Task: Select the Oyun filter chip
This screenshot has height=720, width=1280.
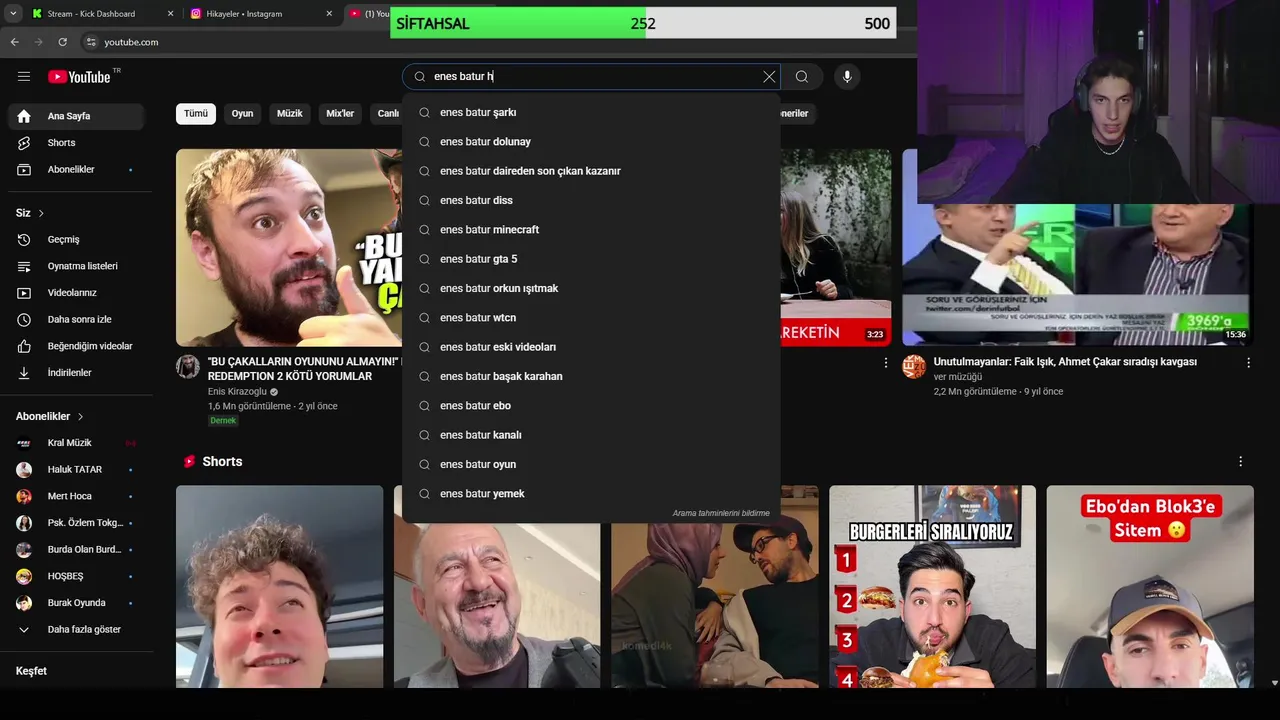Action: [243, 114]
